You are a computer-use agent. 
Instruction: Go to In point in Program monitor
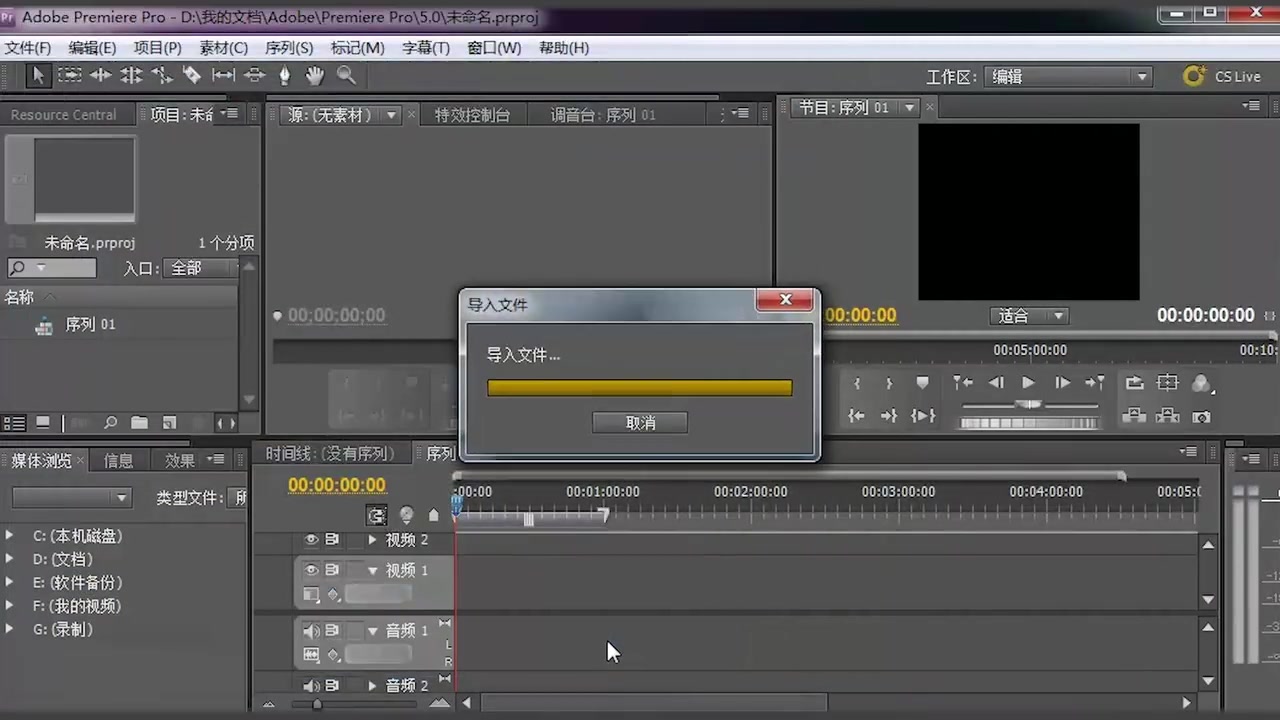(x=856, y=416)
